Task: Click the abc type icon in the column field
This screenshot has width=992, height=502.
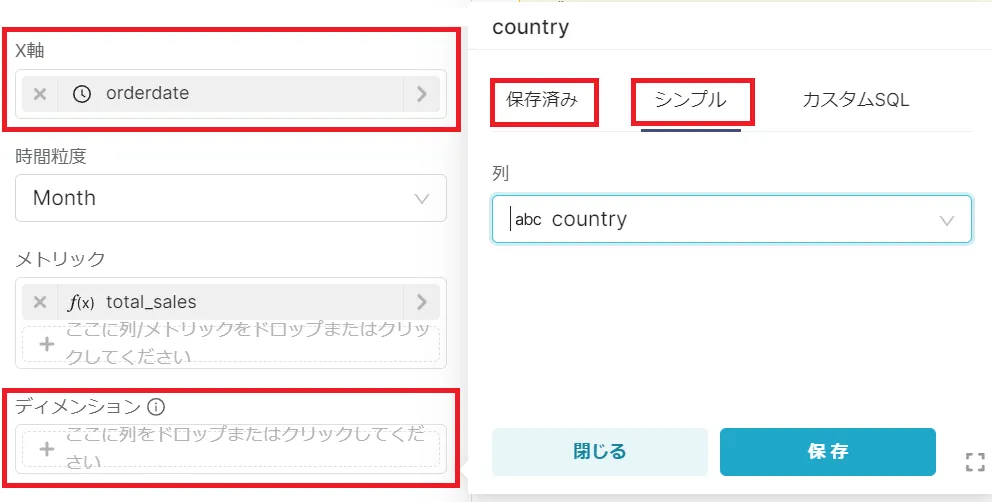Action: click(528, 220)
